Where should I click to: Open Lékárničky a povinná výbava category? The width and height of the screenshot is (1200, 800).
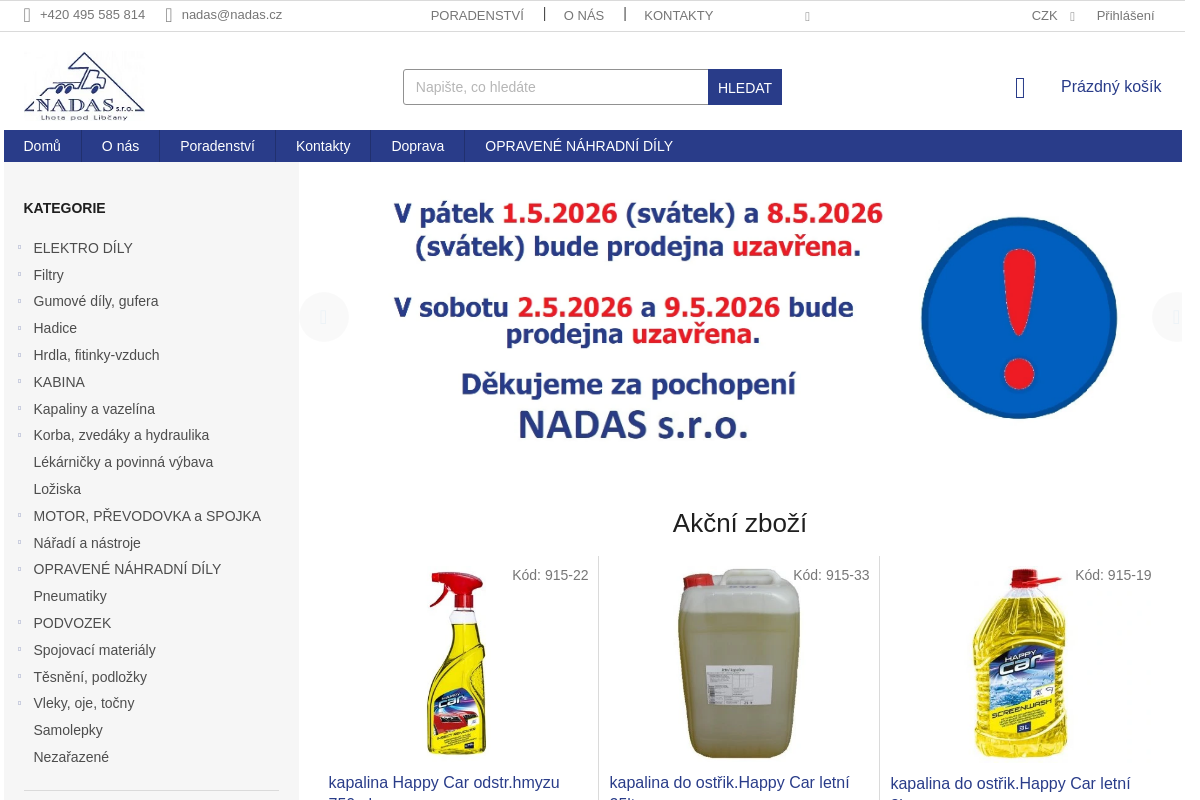[123, 462]
